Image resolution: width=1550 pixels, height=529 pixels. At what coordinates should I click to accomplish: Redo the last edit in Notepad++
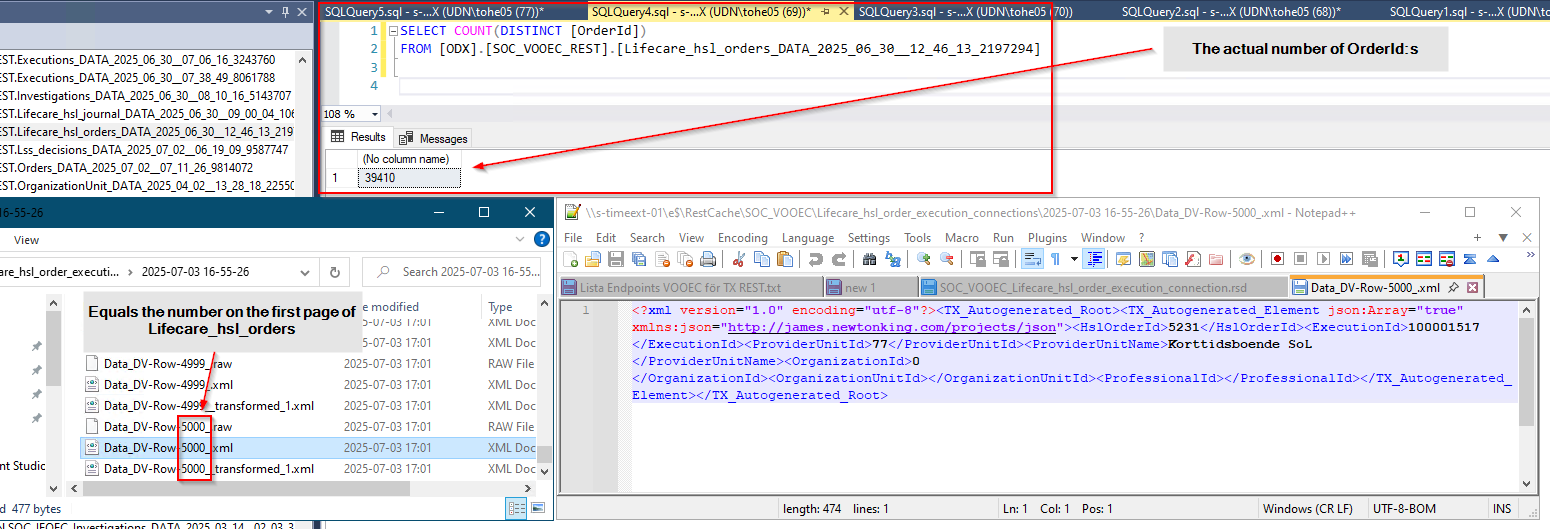[x=838, y=259]
